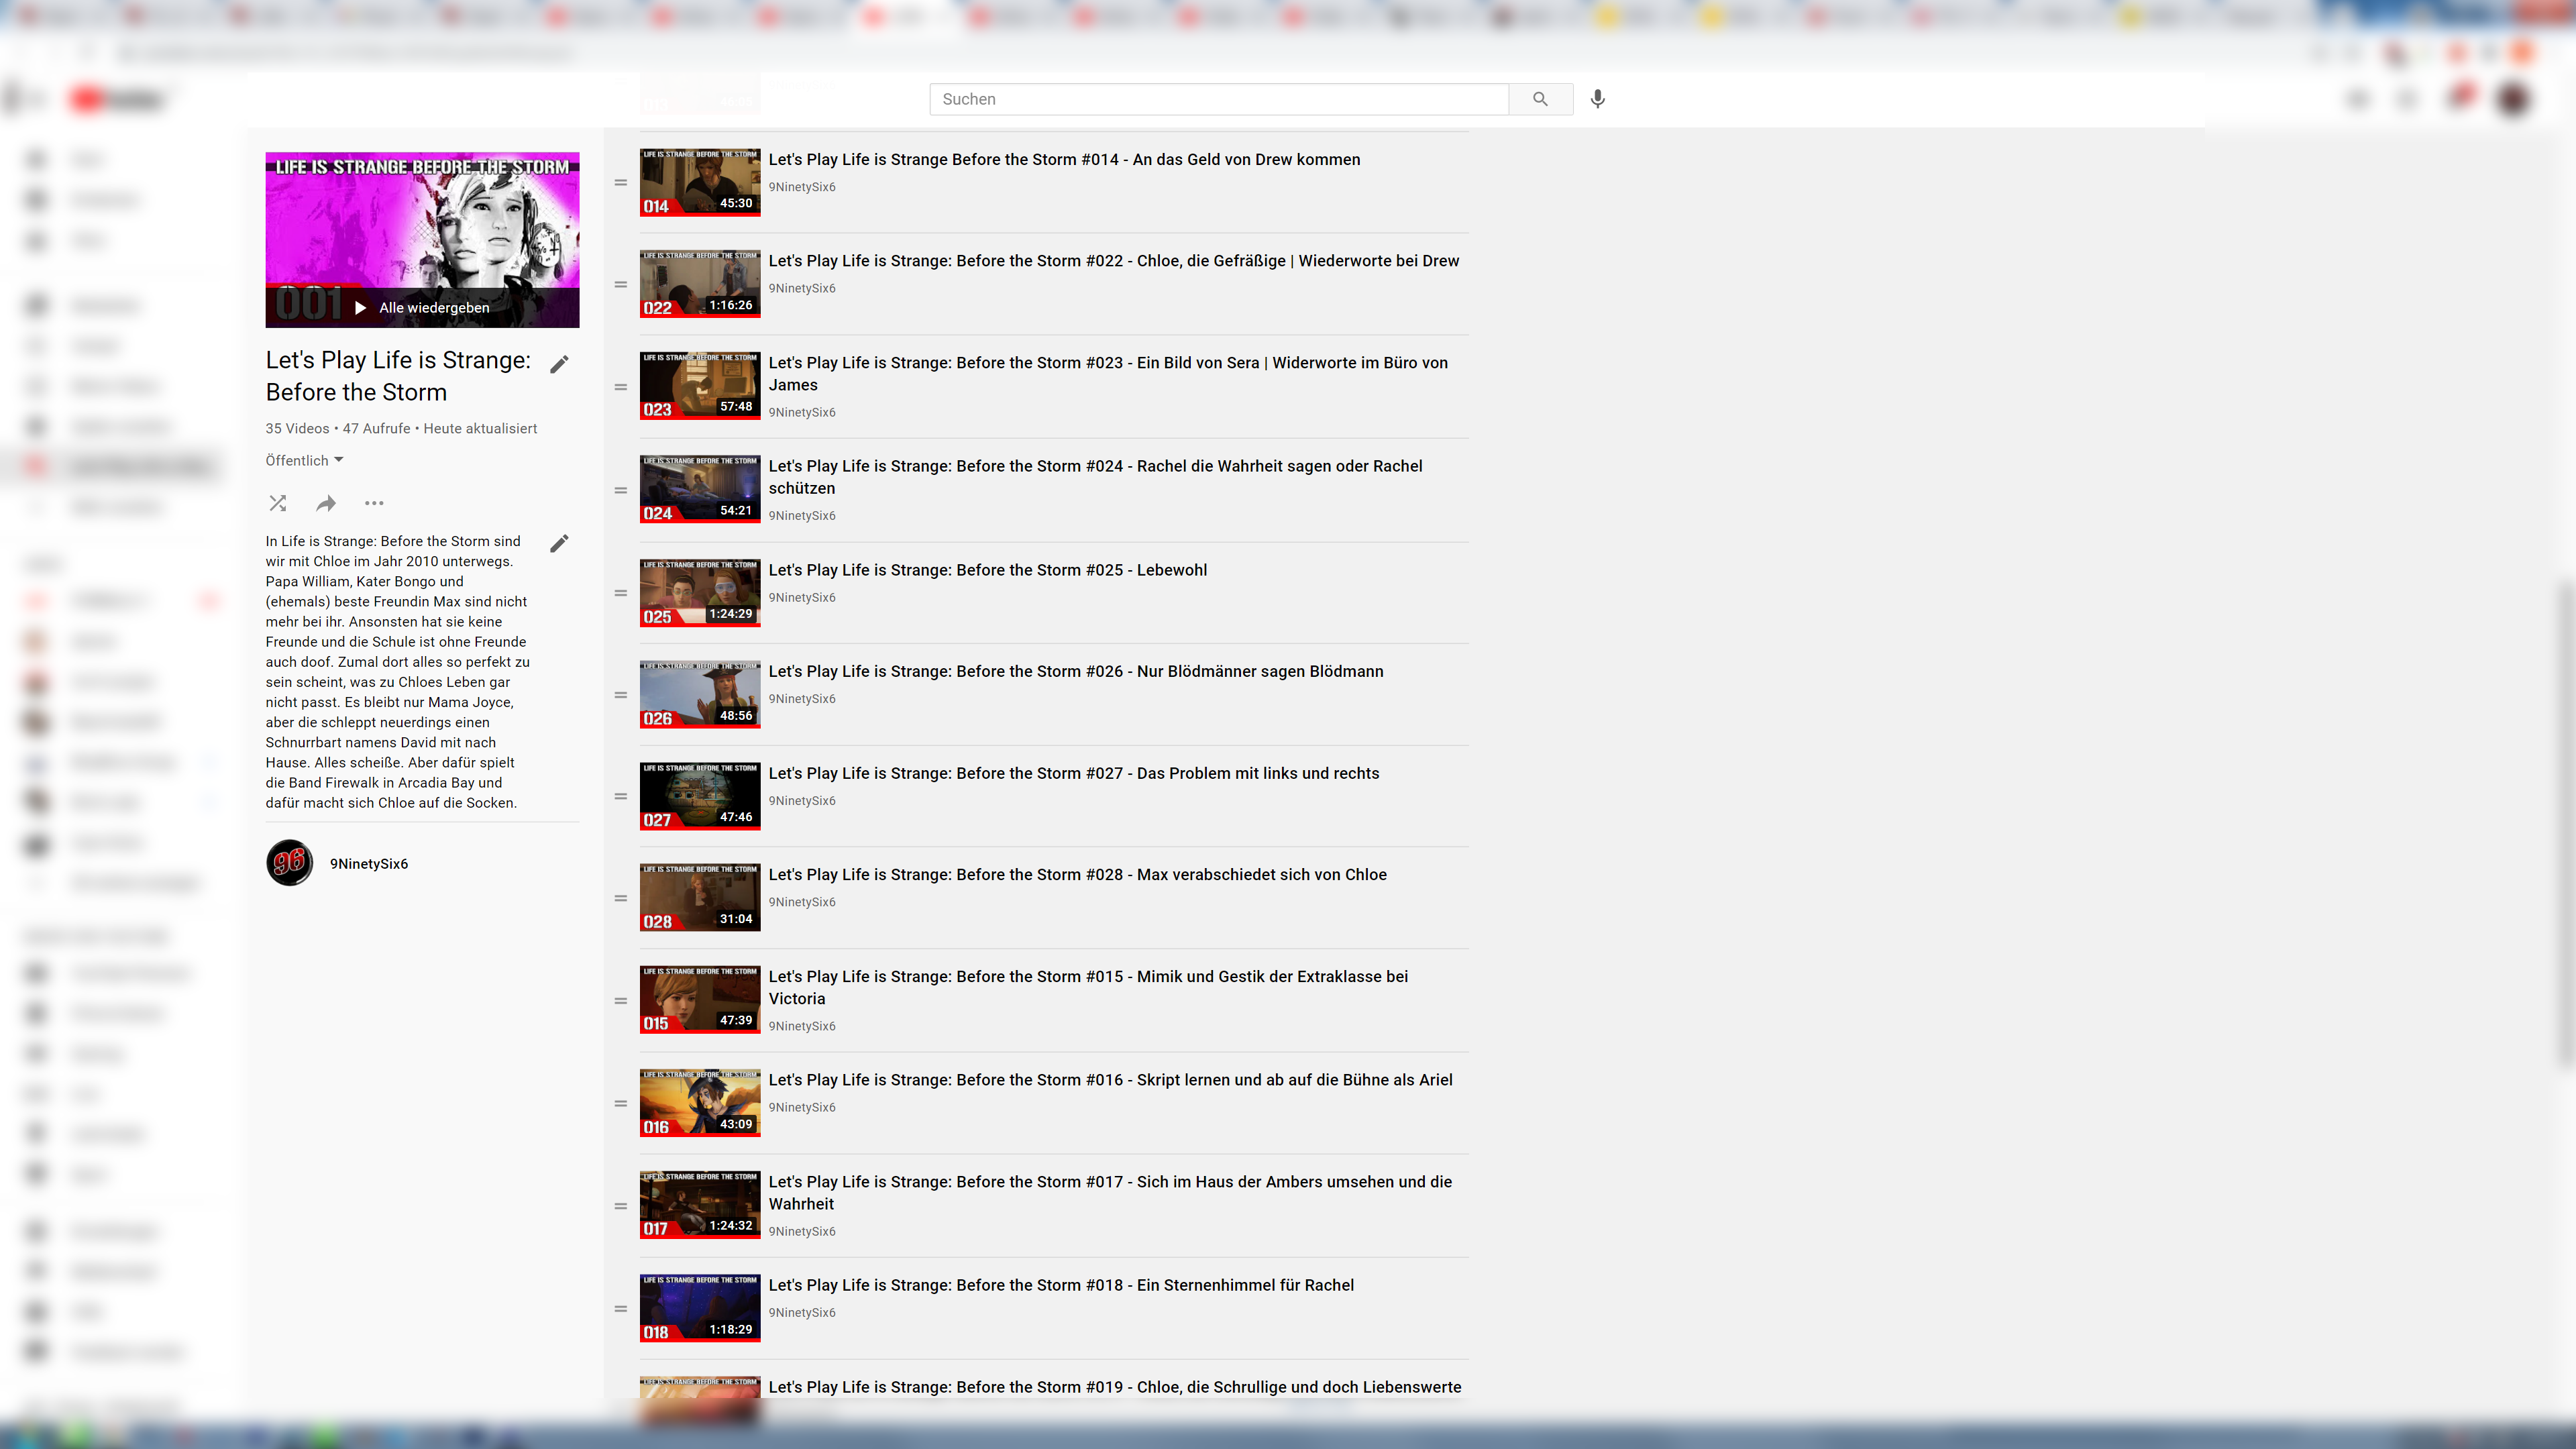Open video #019 Chloe, die Schrullige
This screenshot has height=1449, width=2576.
click(x=1115, y=1388)
